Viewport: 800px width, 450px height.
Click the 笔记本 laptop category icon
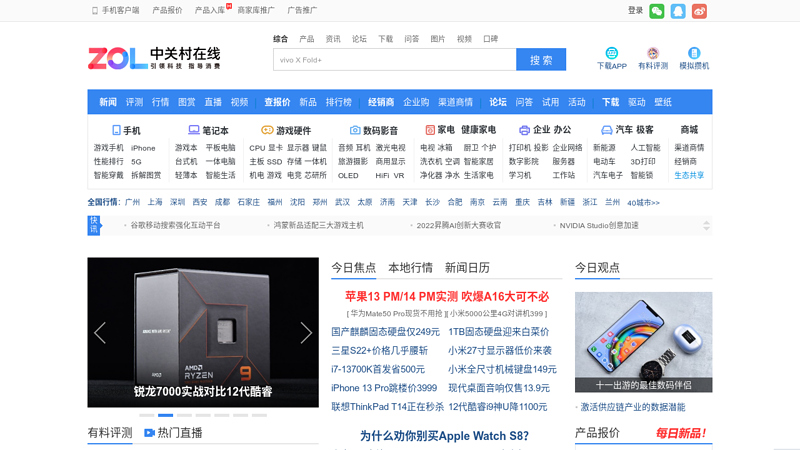[x=193, y=130]
